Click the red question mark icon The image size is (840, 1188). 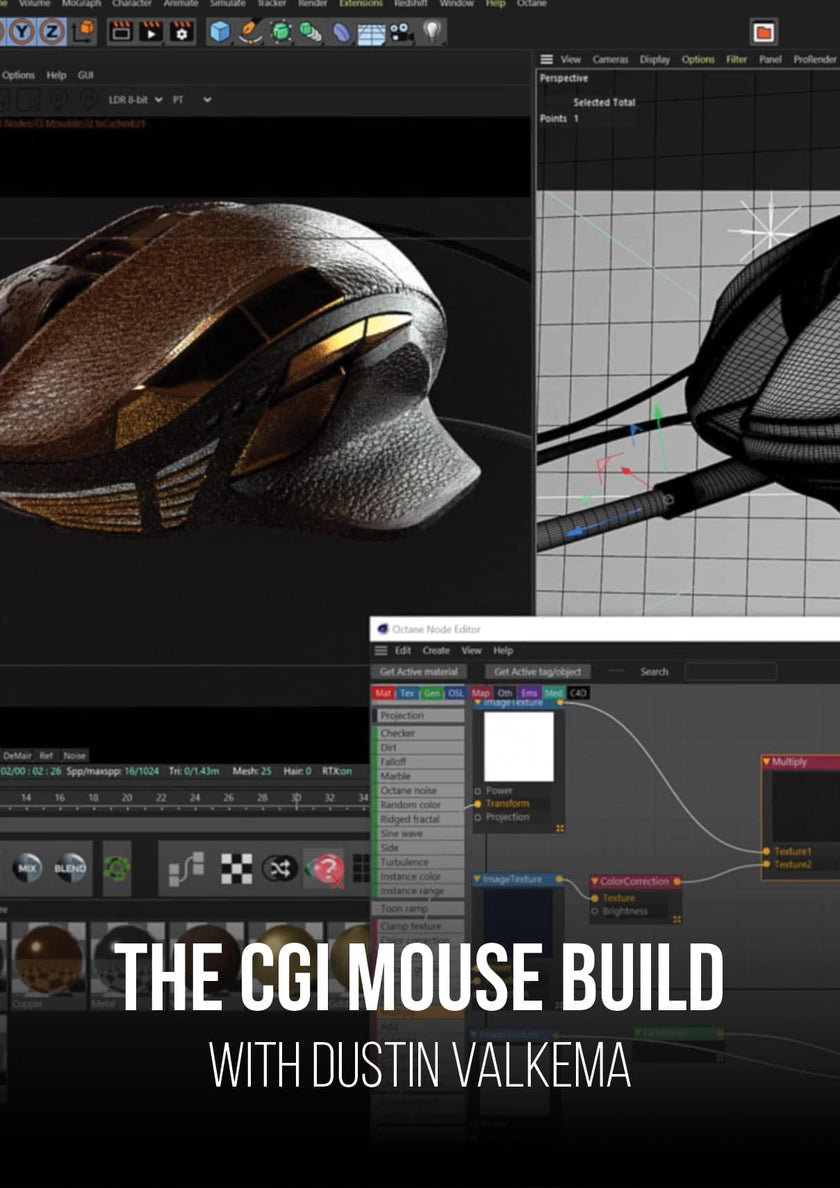click(x=325, y=868)
